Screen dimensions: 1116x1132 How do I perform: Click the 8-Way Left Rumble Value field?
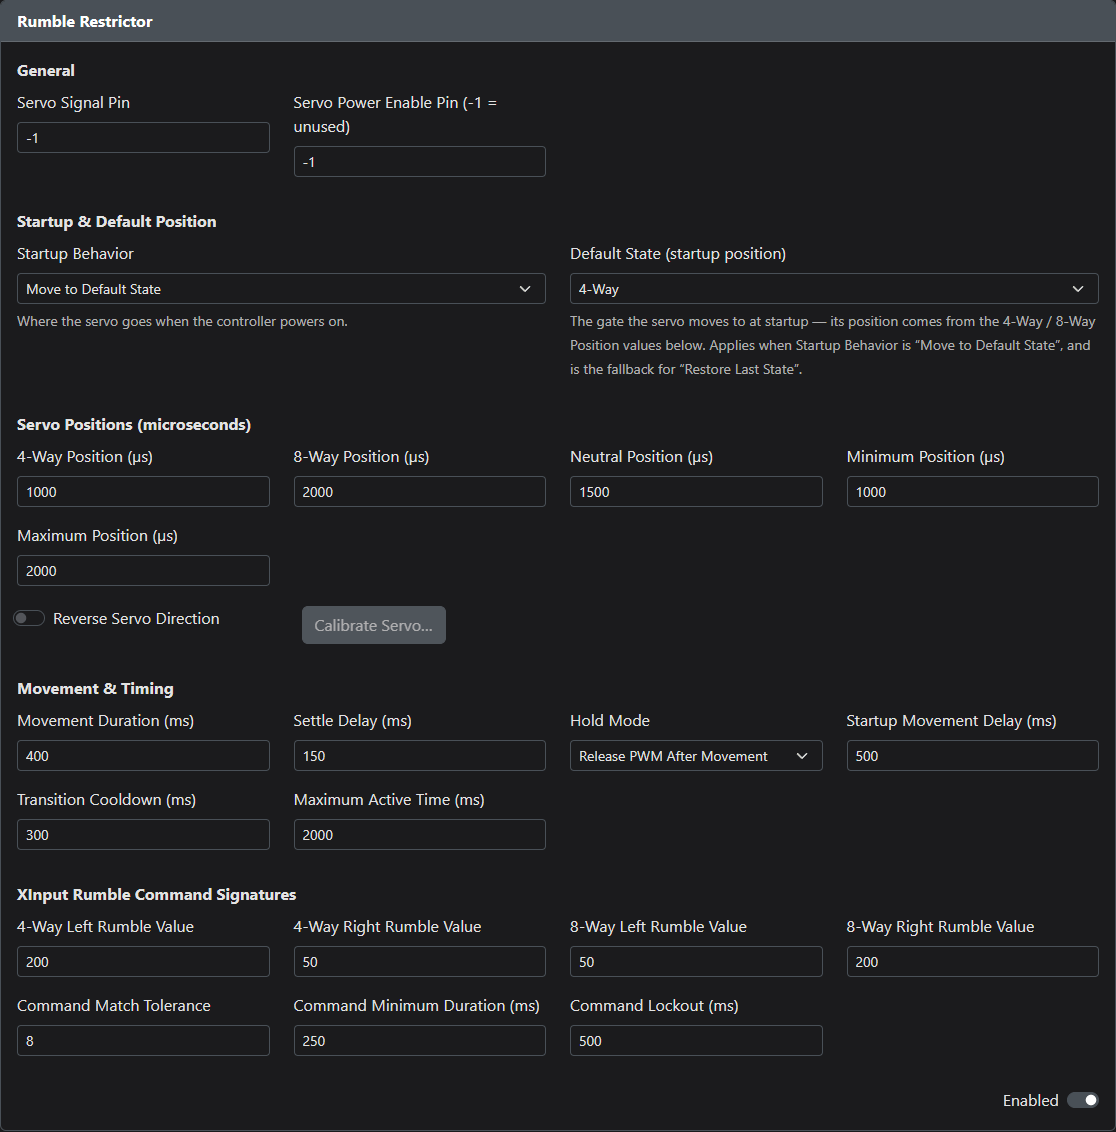coord(696,962)
